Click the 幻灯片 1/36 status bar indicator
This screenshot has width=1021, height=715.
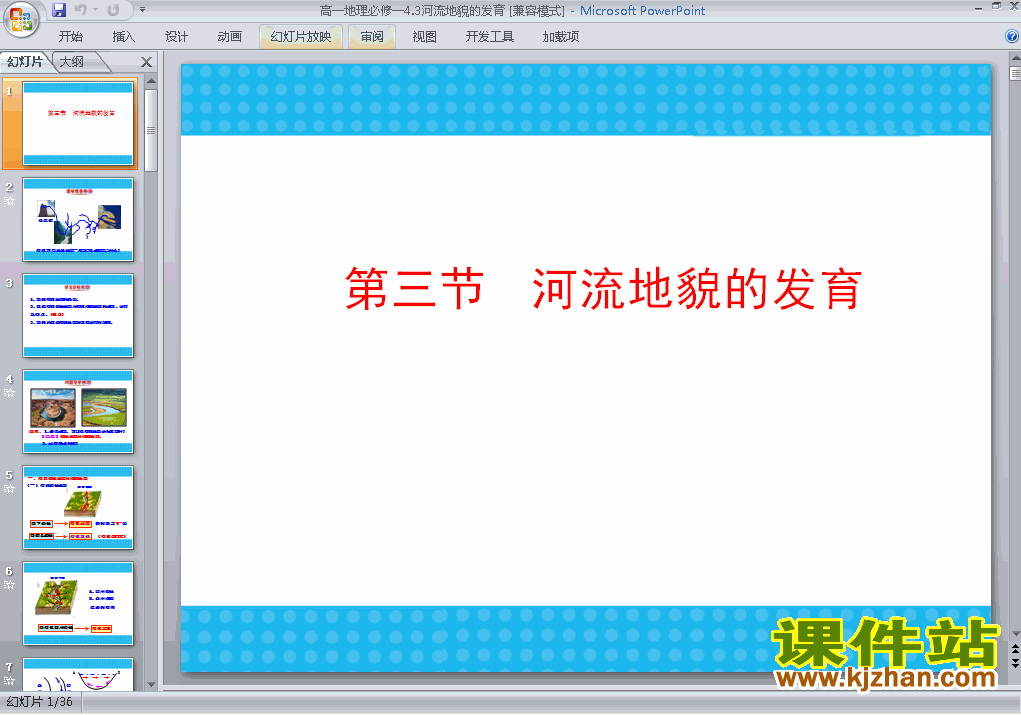pyautogui.click(x=39, y=702)
